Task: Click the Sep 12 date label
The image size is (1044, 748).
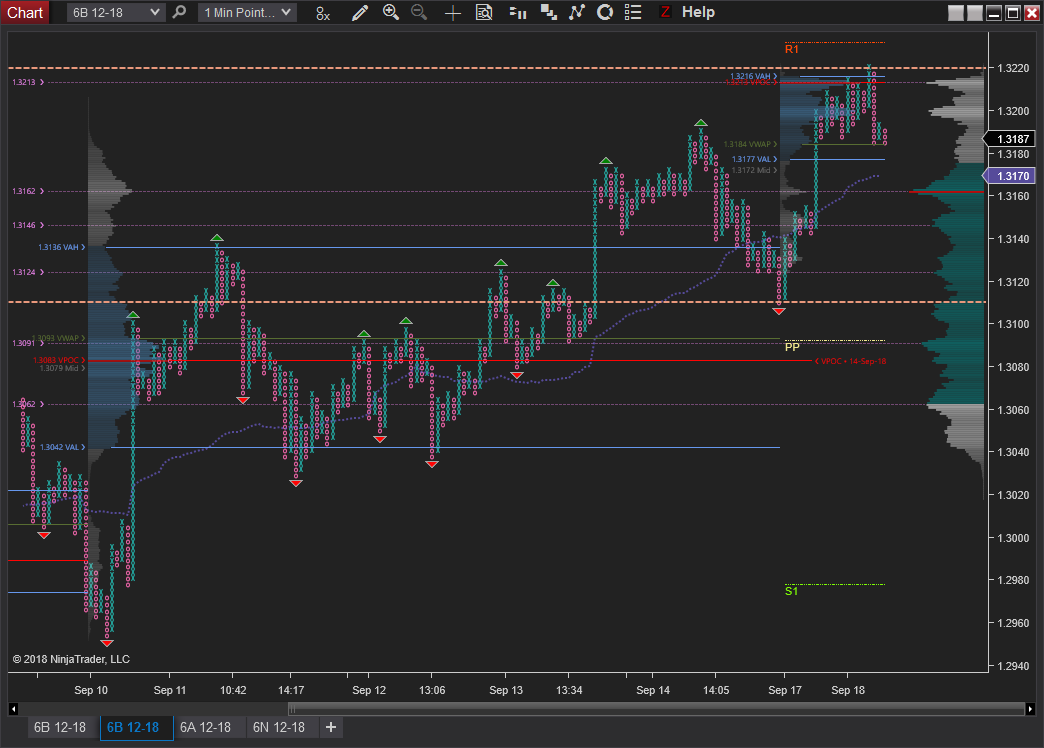Action: tap(369, 690)
